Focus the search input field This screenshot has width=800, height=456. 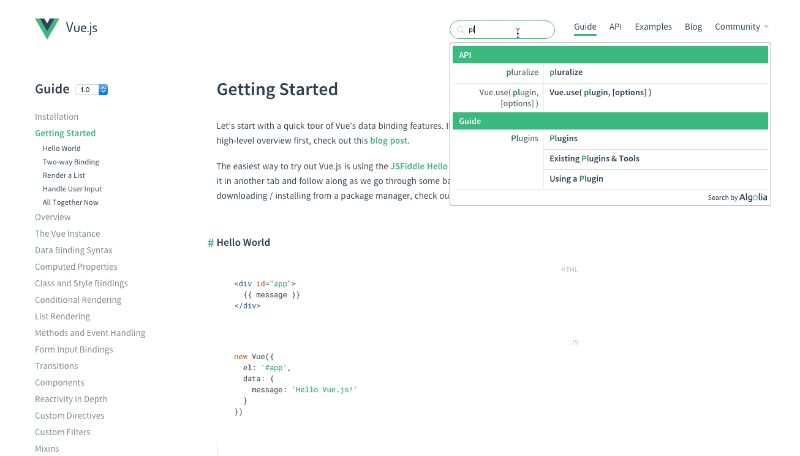(x=502, y=30)
